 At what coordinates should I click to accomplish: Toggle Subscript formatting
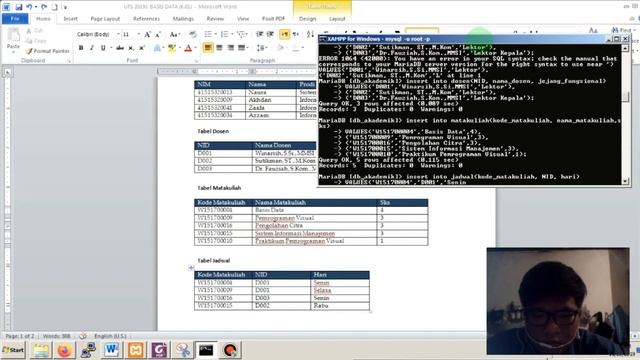[131, 48]
